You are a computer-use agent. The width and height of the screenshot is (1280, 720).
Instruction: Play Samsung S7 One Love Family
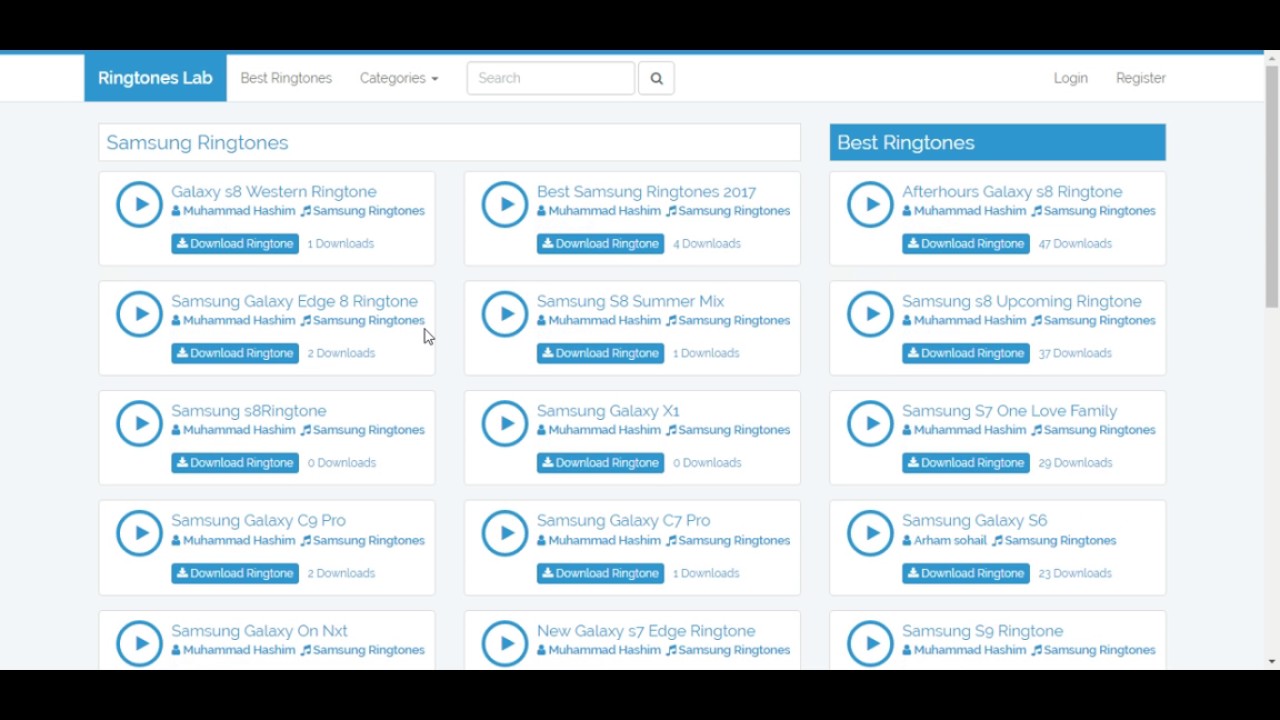pyautogui.click(x=871, y=423)
